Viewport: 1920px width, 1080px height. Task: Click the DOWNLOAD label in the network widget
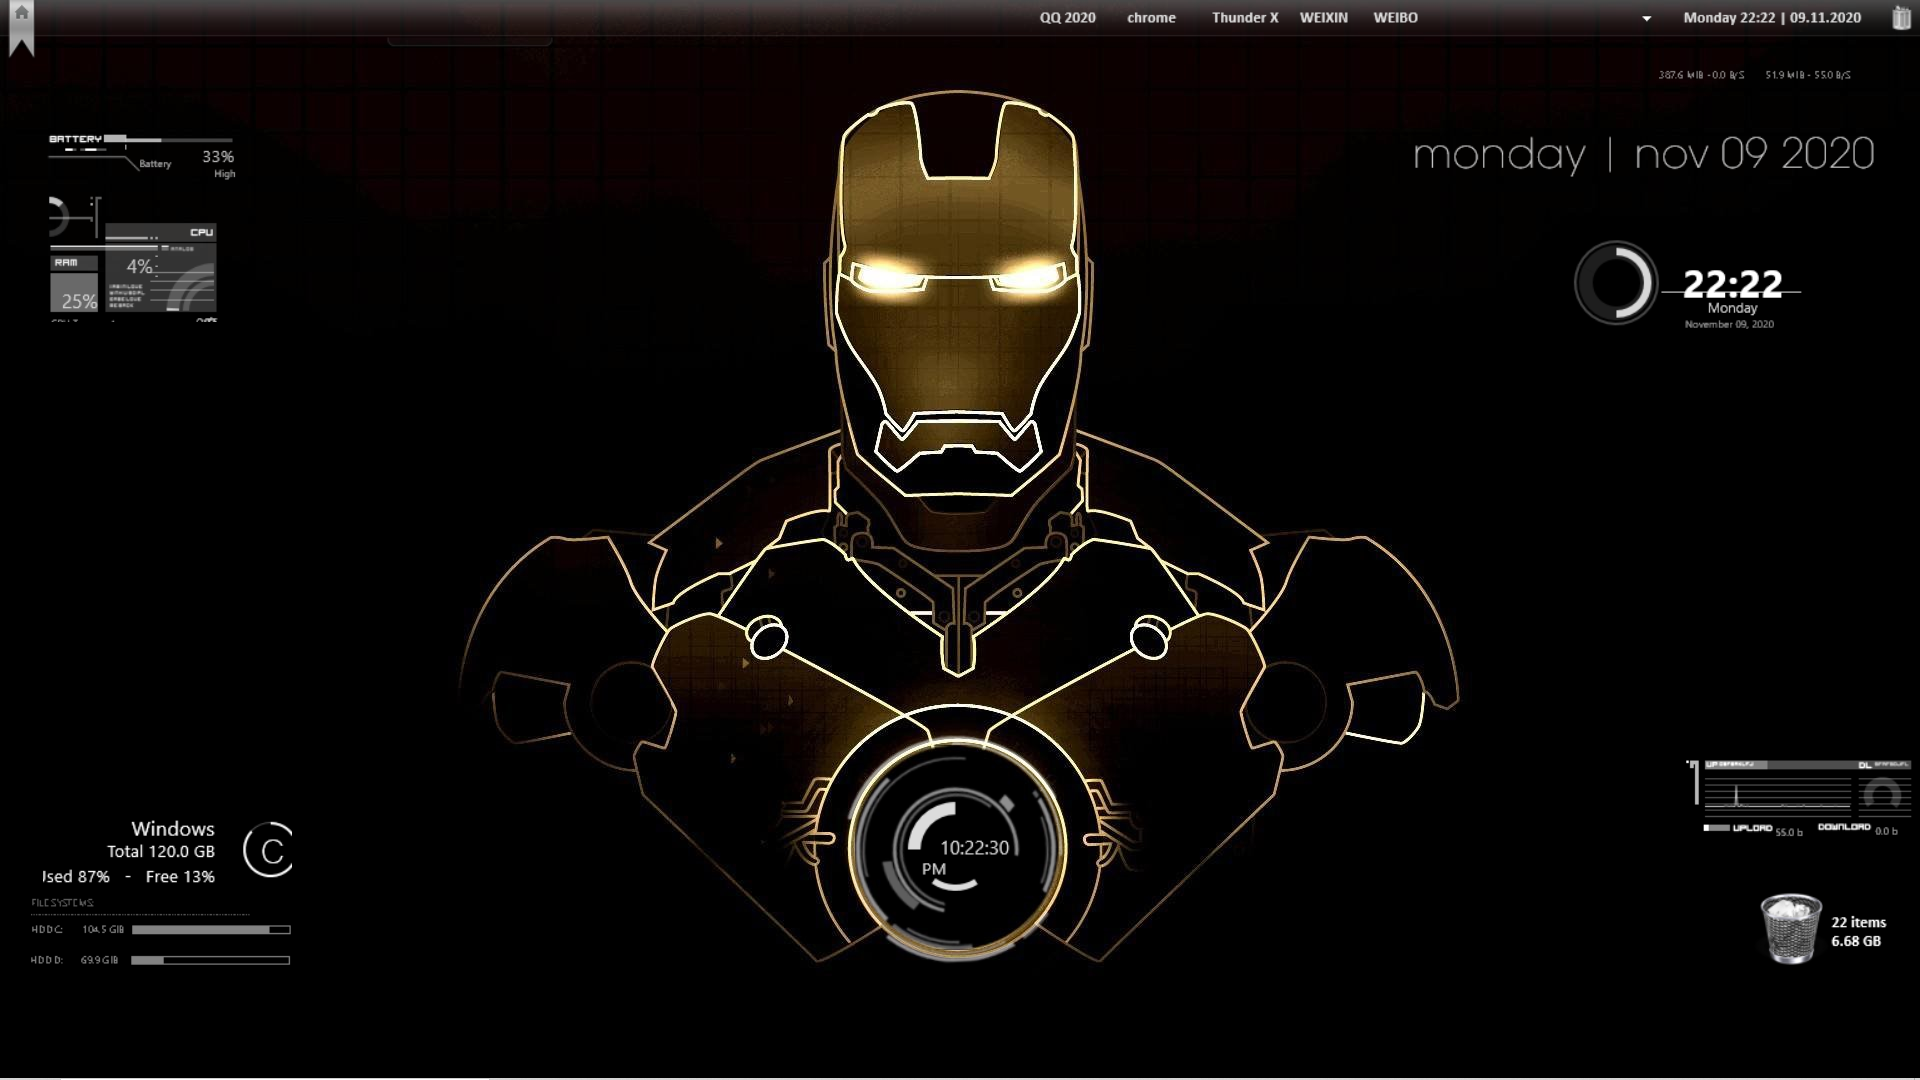coord(1844,827)
